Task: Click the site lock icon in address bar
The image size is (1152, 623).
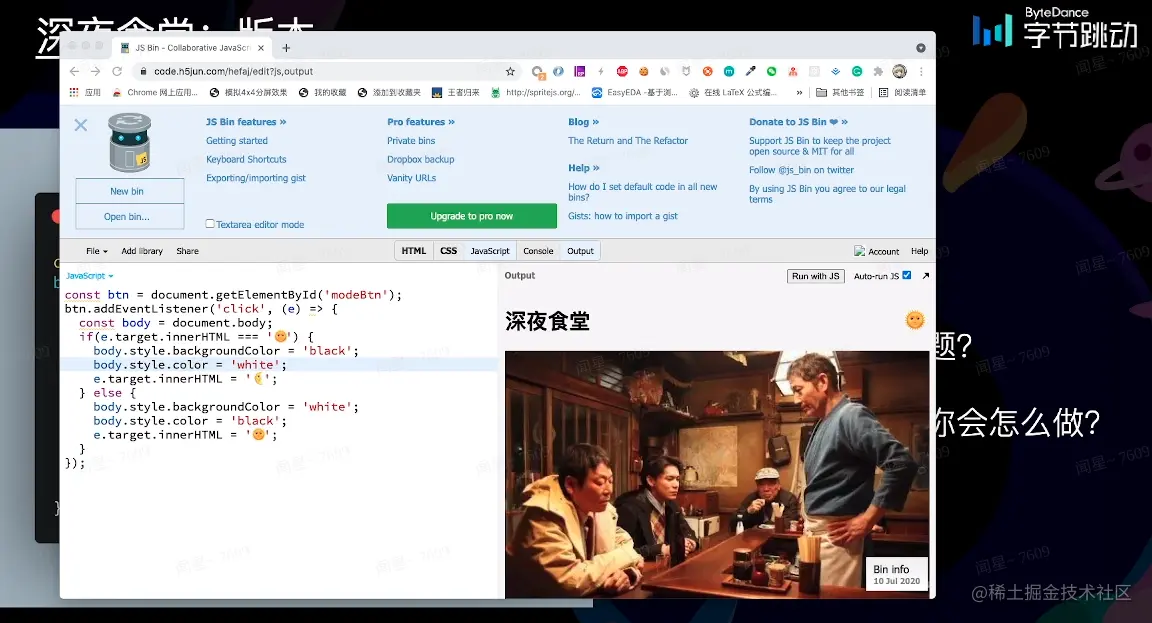Action: [x=143, y=71]
